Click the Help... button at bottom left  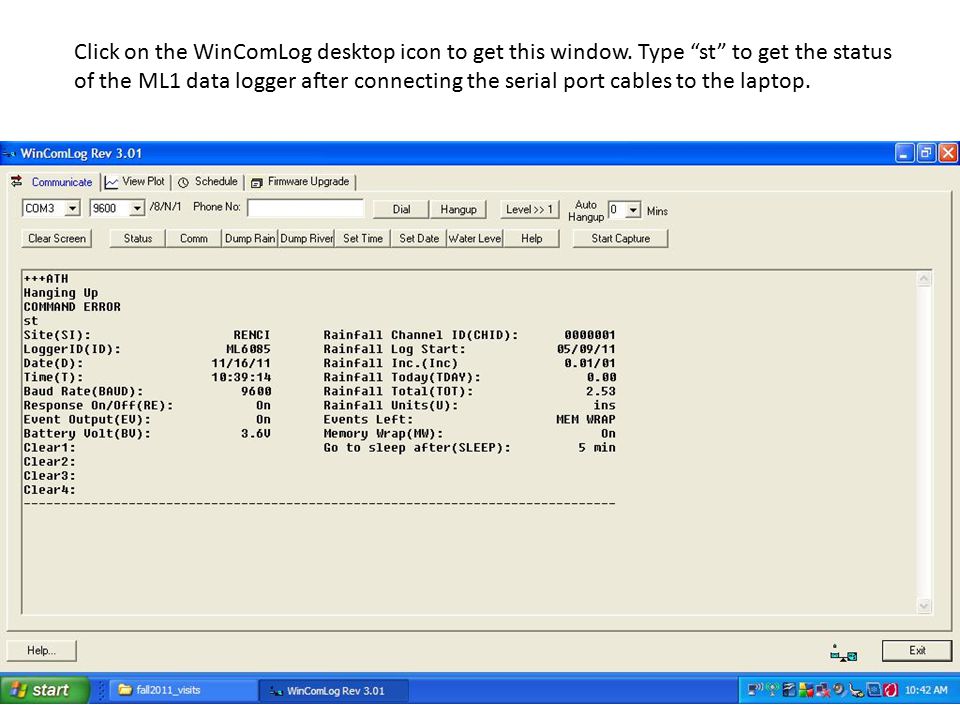(41, 650)
